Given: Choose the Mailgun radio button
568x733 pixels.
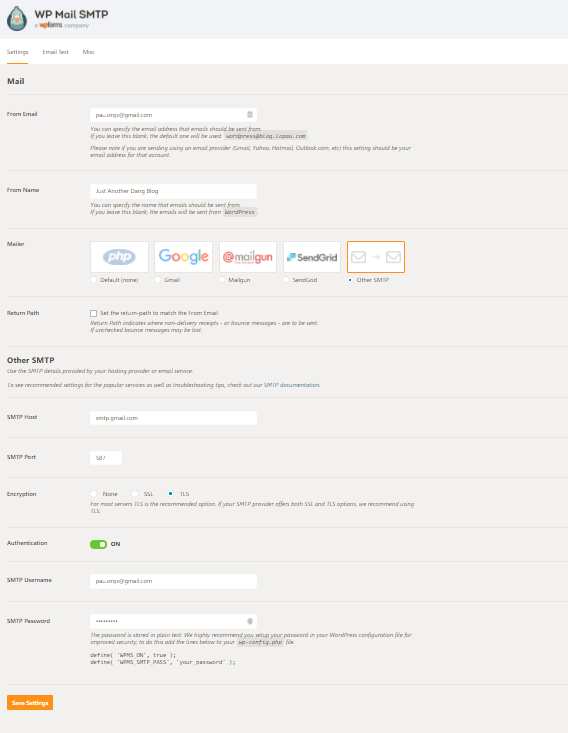Looking at the screenshot, I should [x=222, y=280].
